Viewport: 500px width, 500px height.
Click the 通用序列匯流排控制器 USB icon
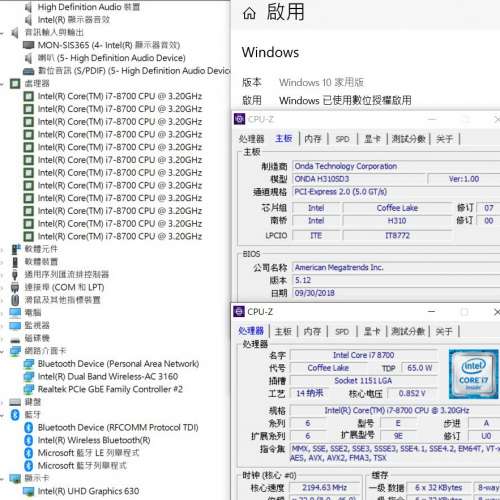15,275
